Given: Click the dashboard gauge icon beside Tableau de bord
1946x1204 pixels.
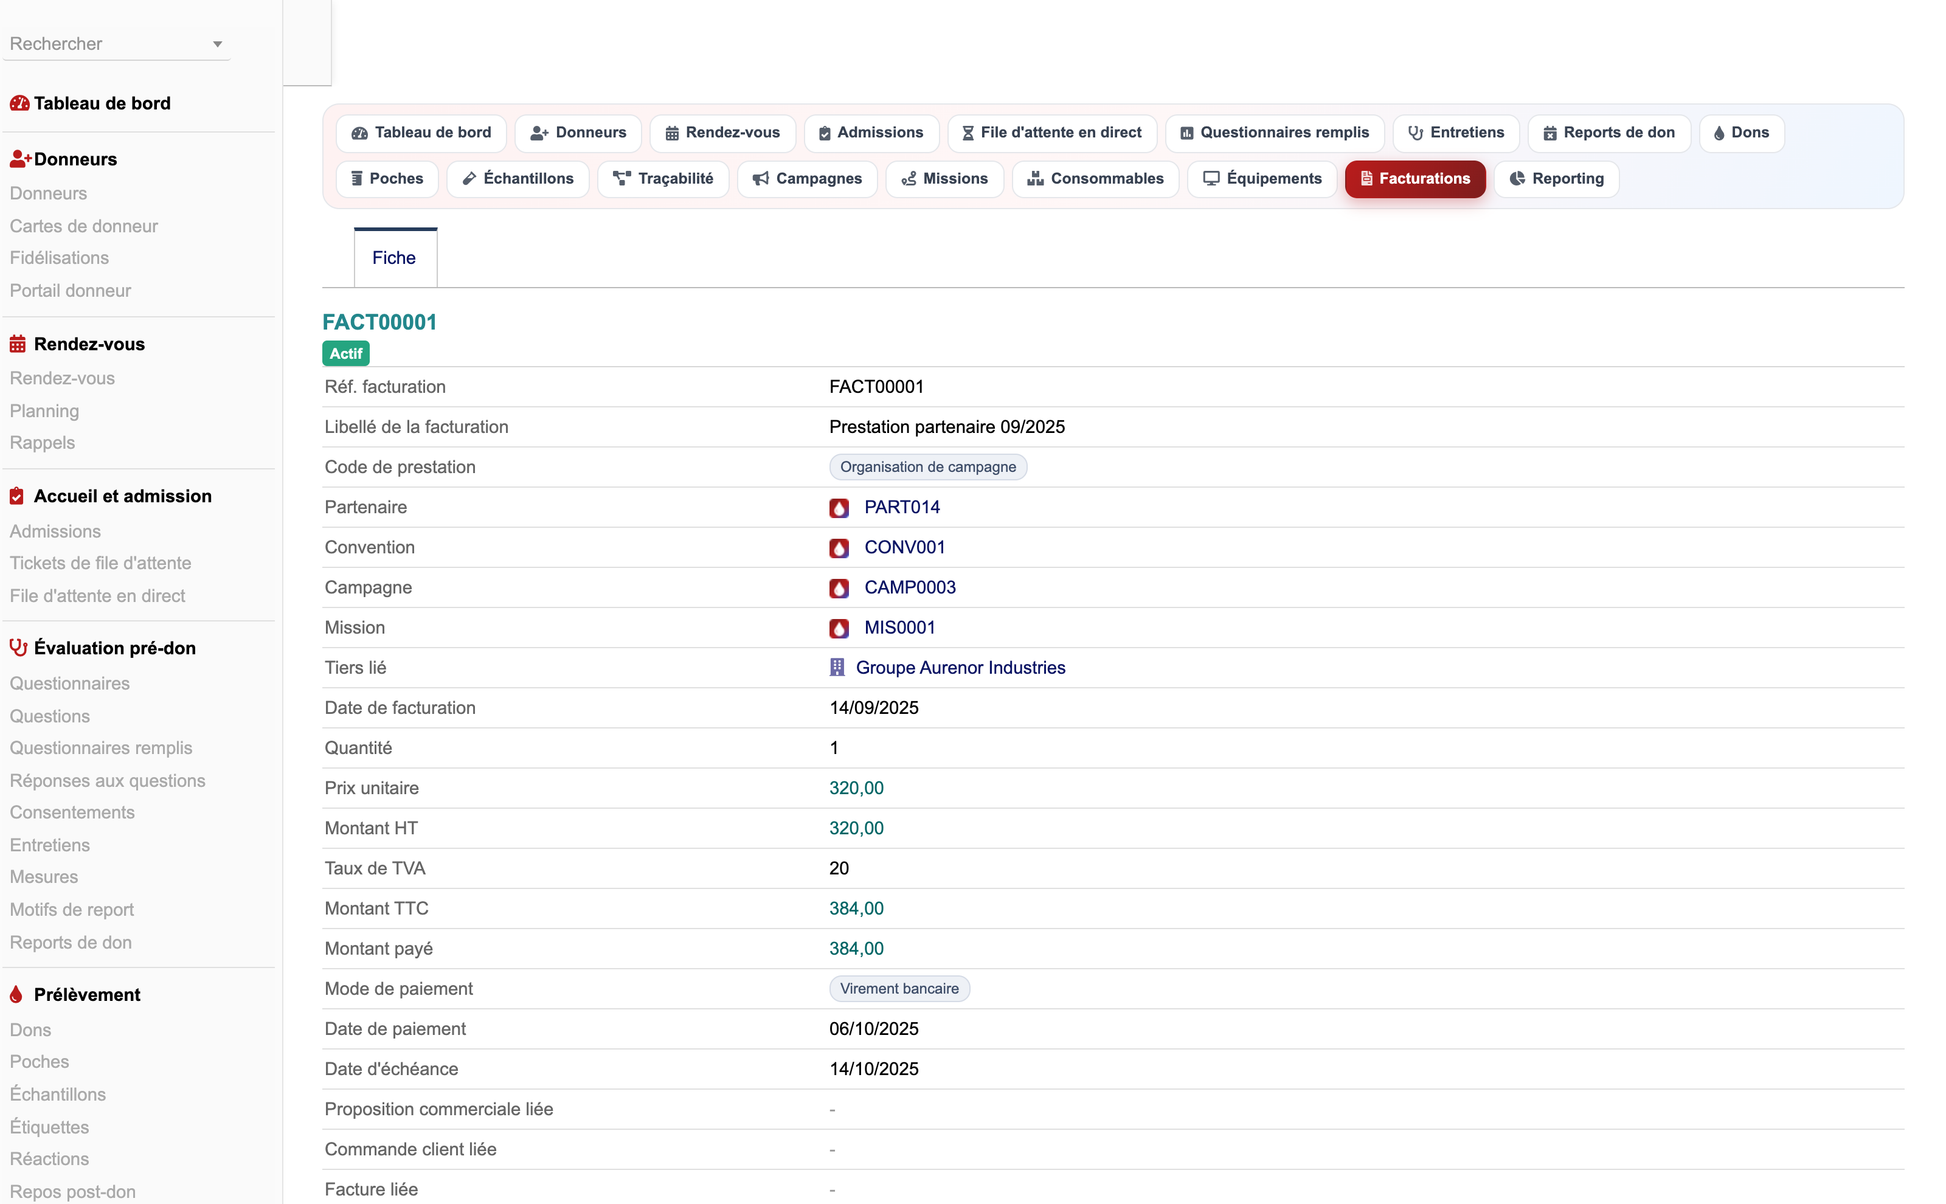Looking at the screenshot, I should coord(19,103).
